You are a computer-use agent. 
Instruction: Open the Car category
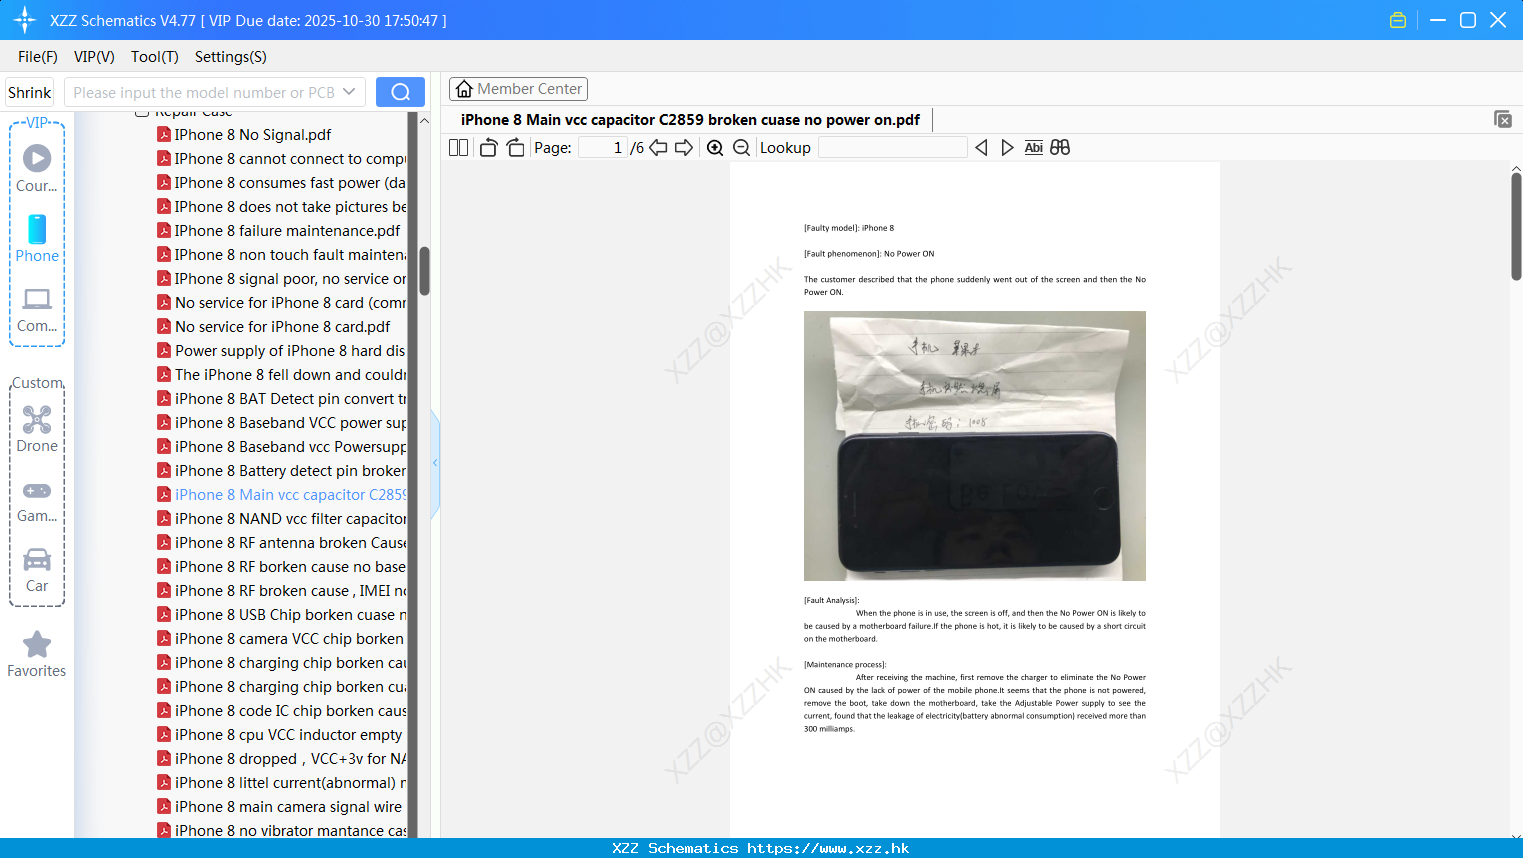click(37, 570)
